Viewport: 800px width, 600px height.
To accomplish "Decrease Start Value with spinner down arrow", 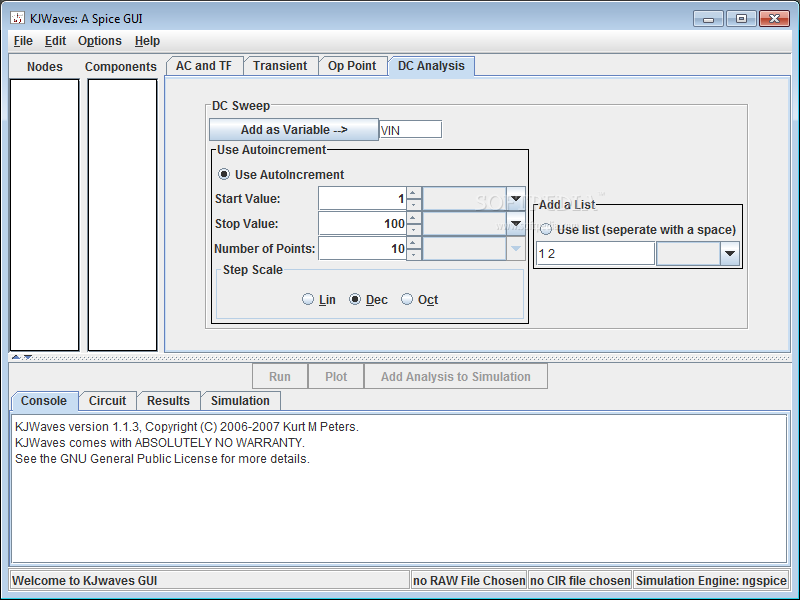I will coord(414,205).
